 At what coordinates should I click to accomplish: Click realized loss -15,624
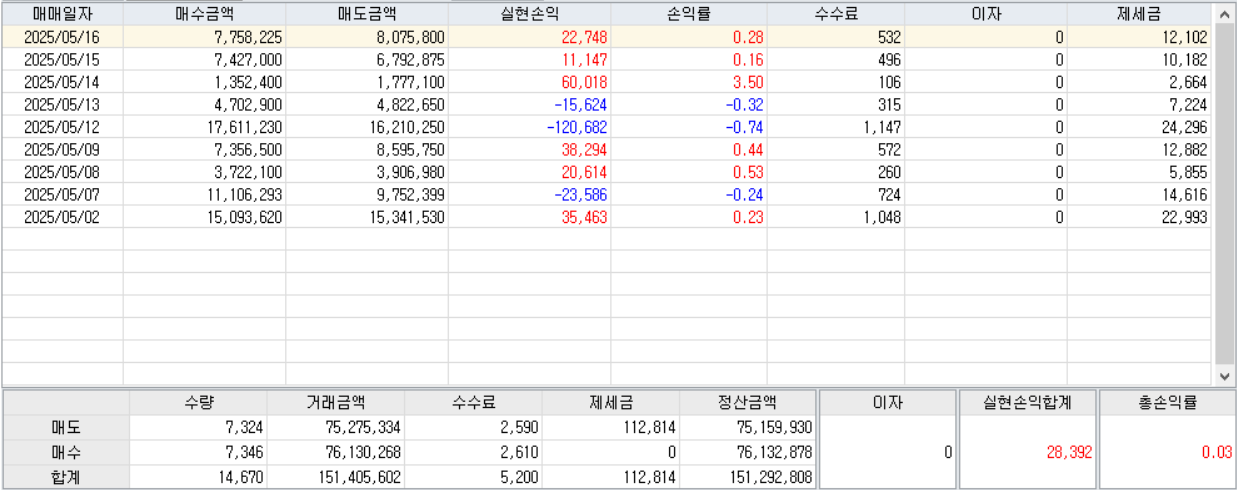click(x=581, y=104)
